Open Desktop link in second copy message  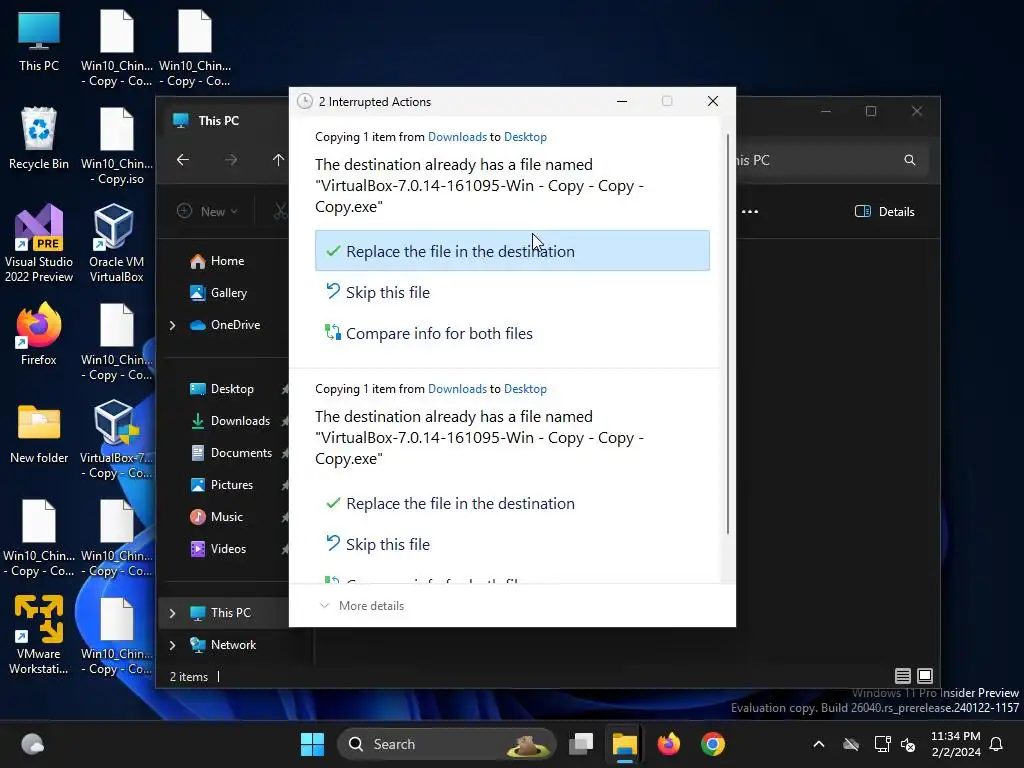pos(525,389)
